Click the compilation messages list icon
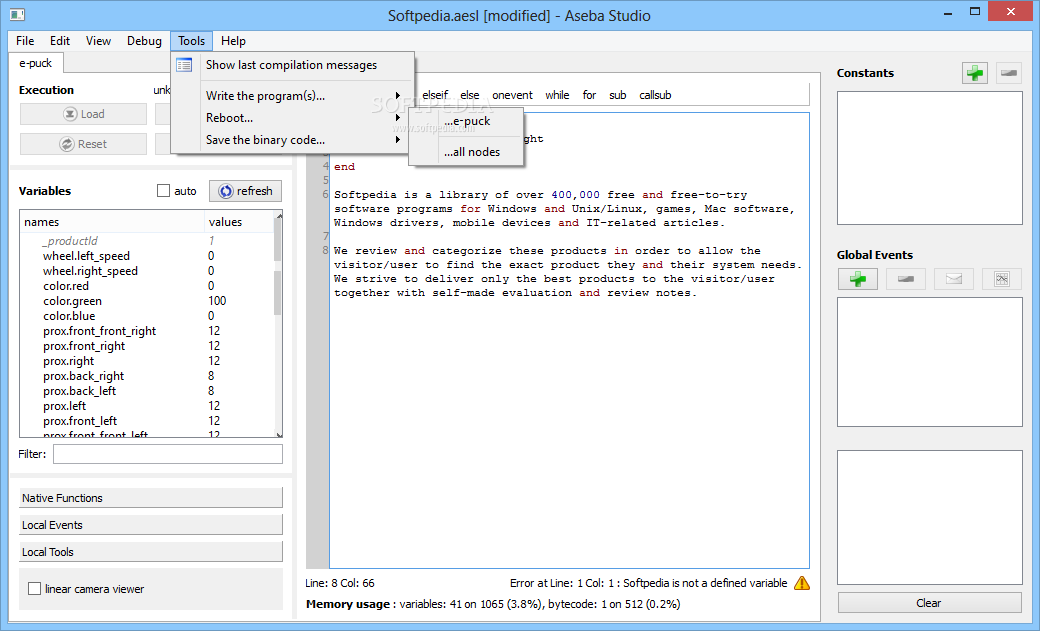1040x631 pixels. click(184, 65)
